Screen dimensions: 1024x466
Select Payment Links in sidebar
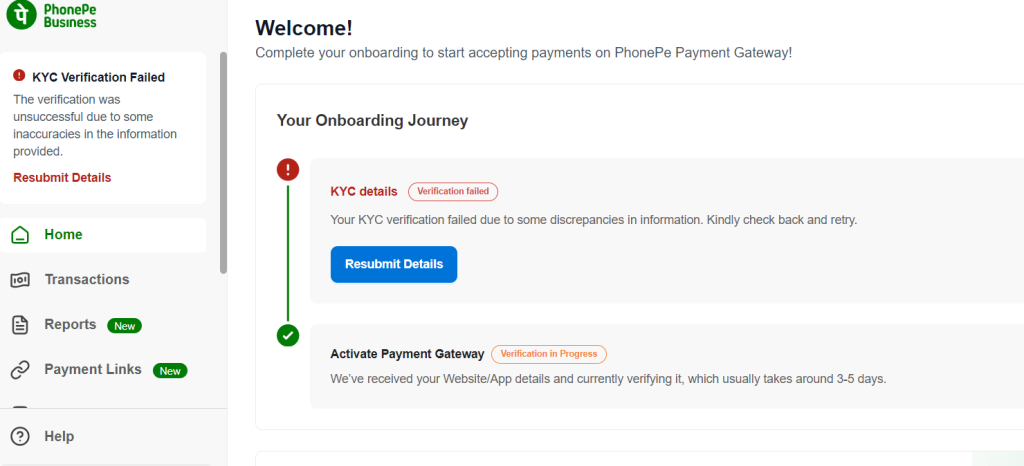coord(93,370)
